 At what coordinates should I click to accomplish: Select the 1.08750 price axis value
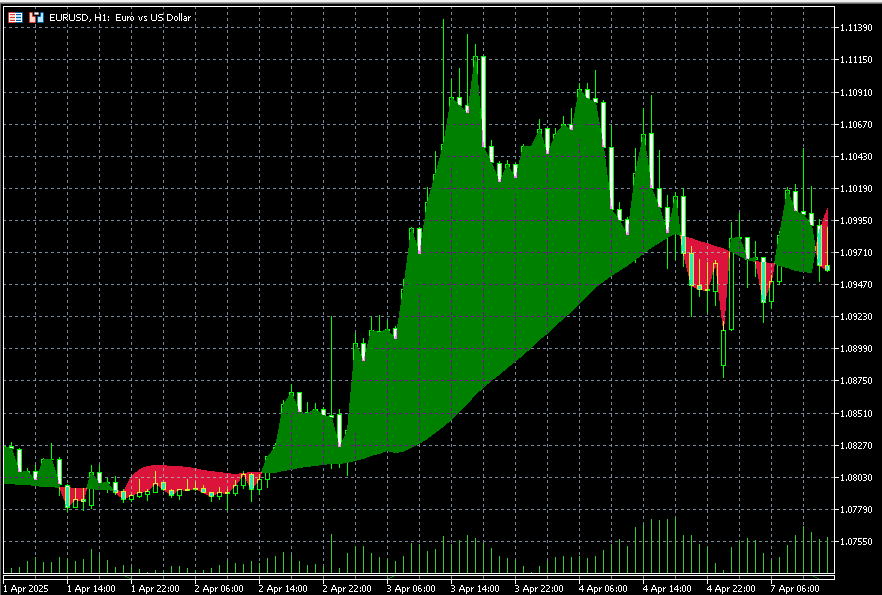tap(856, 381)
